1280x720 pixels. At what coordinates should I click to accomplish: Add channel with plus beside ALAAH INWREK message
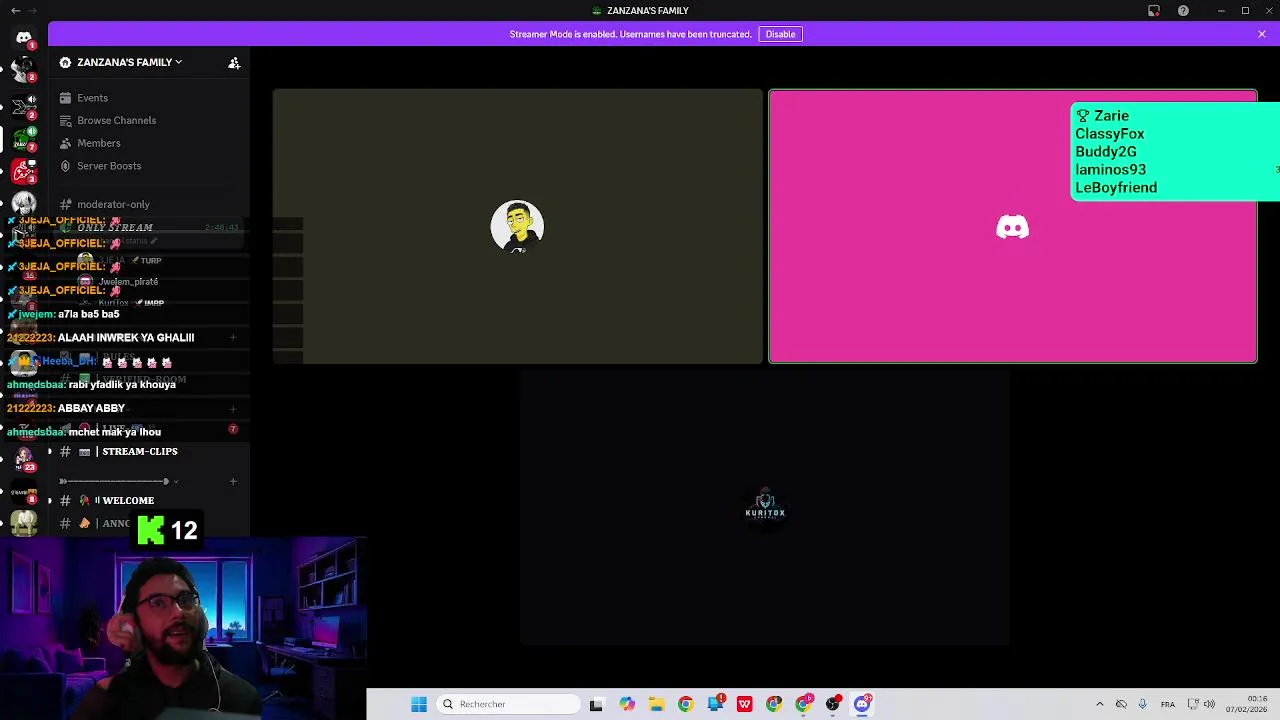(233, 337)
